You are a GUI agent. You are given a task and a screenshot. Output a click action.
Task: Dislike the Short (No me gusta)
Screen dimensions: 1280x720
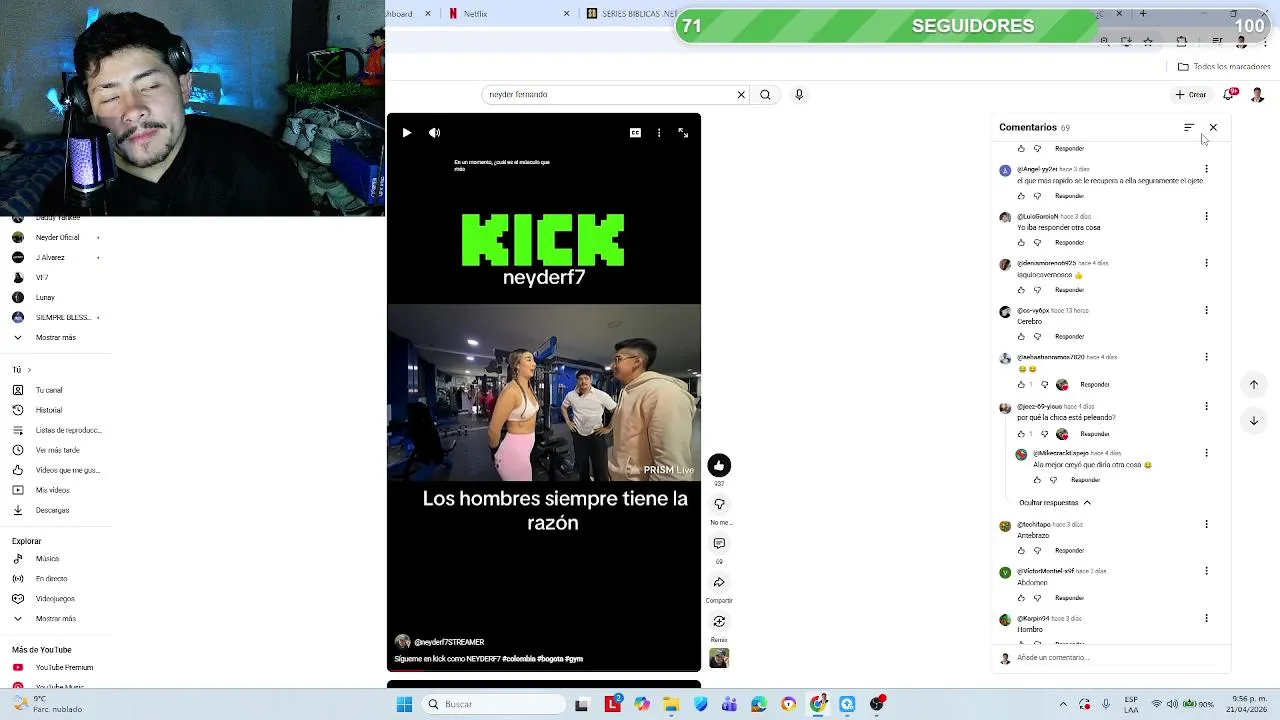tap(719, 504)
